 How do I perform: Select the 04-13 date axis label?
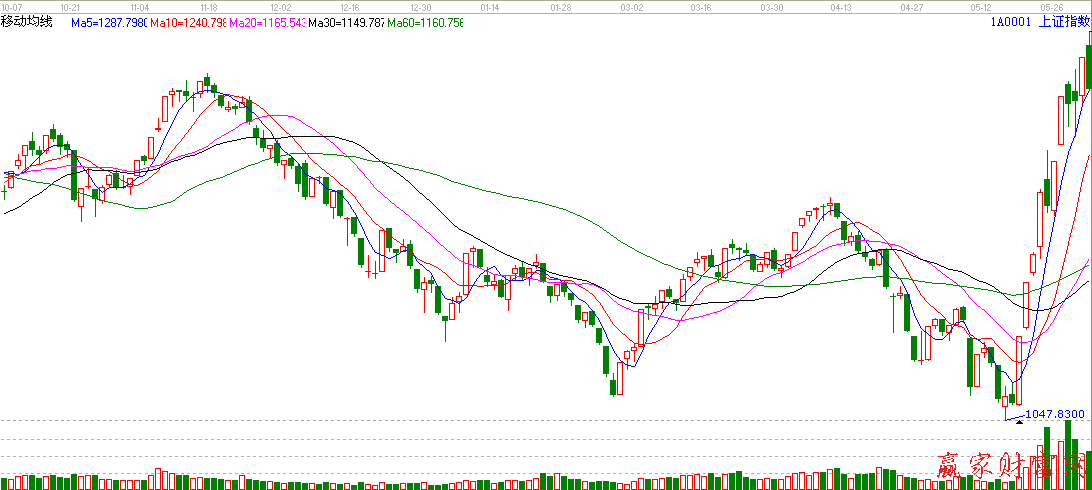pyautogui.click(x=841, y=6)
